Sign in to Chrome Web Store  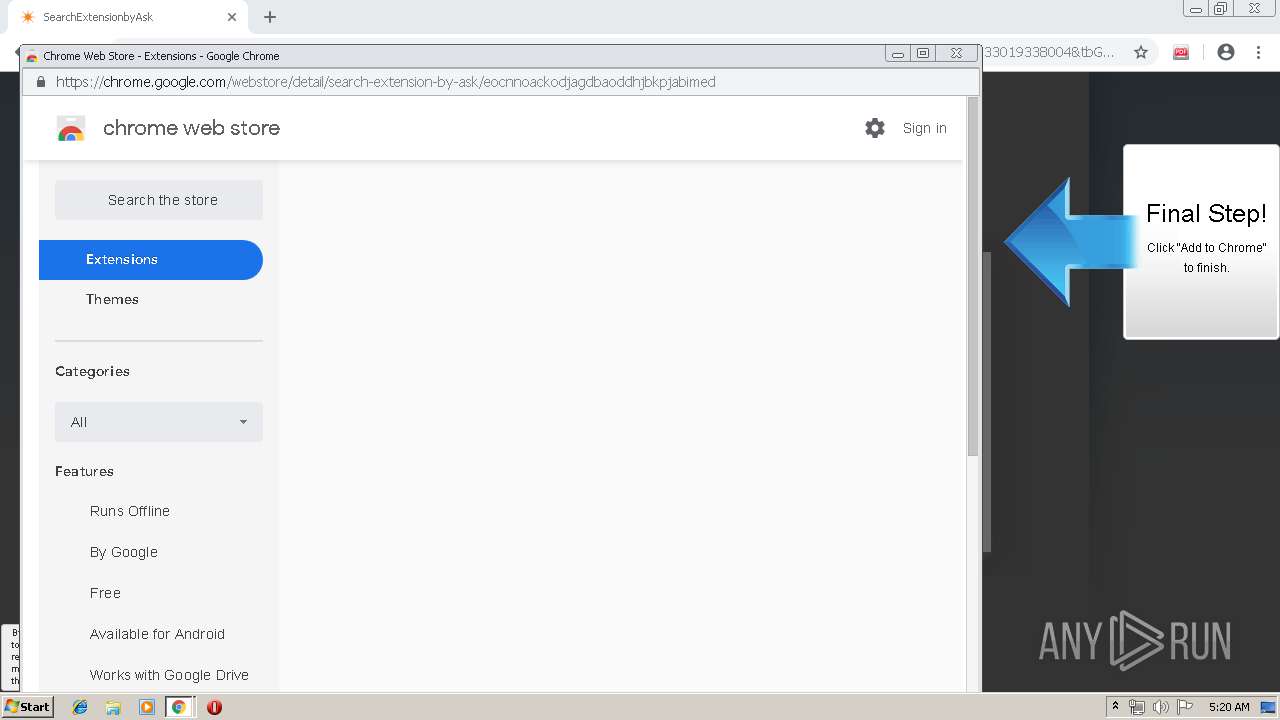click(924, 128)
